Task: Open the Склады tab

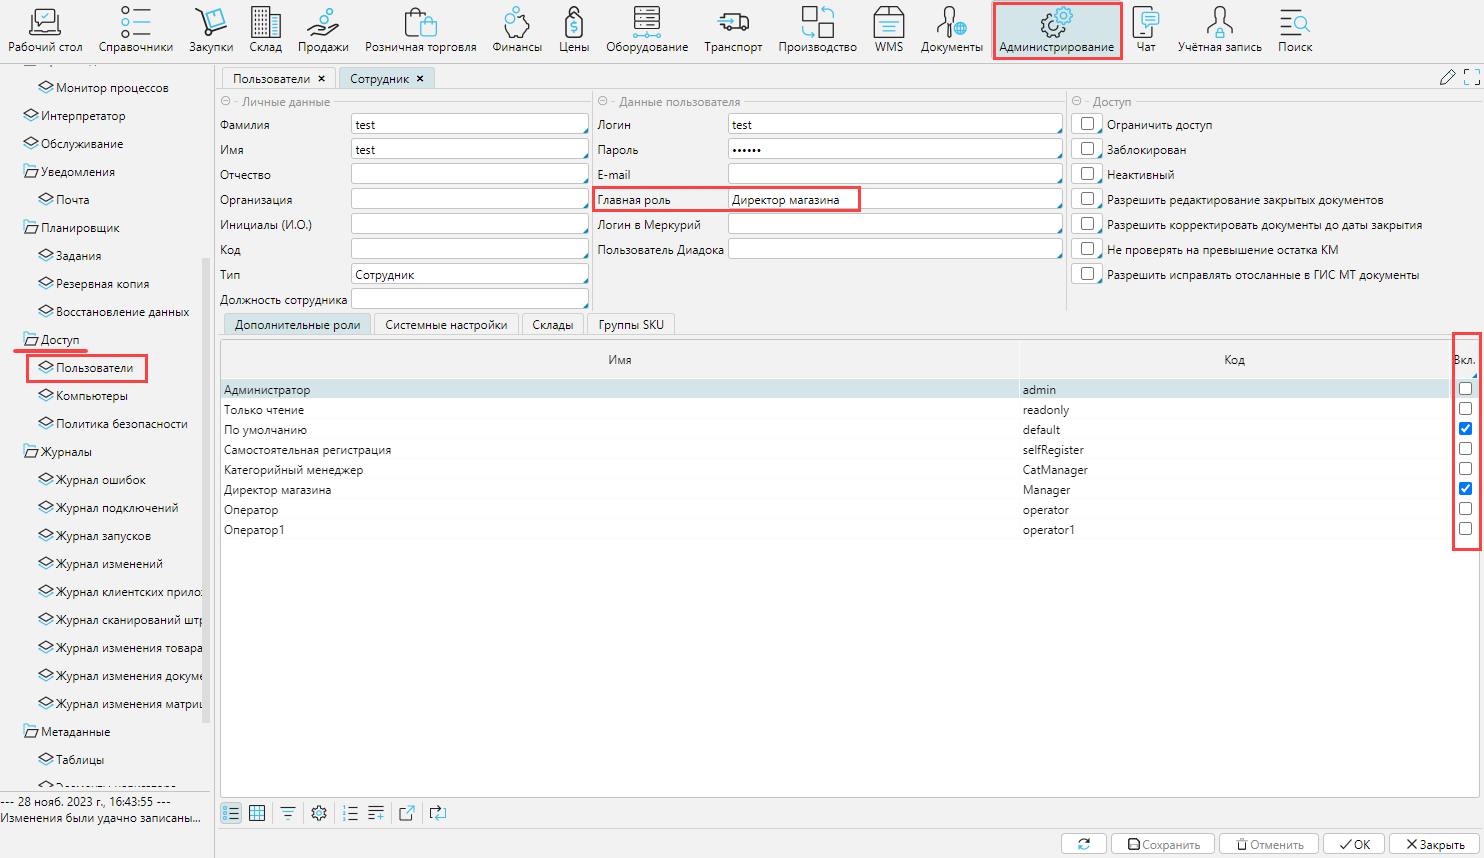Action: (552, 325)
